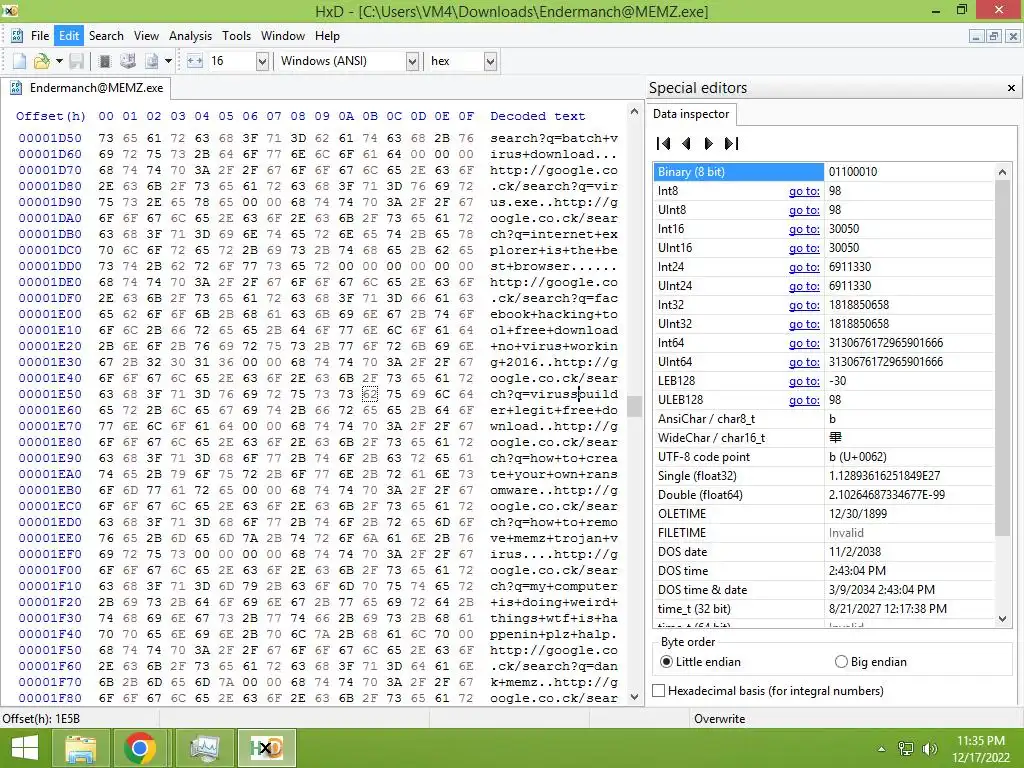
Task: Click hex view scroll up arrow
Action: point(634,112)
